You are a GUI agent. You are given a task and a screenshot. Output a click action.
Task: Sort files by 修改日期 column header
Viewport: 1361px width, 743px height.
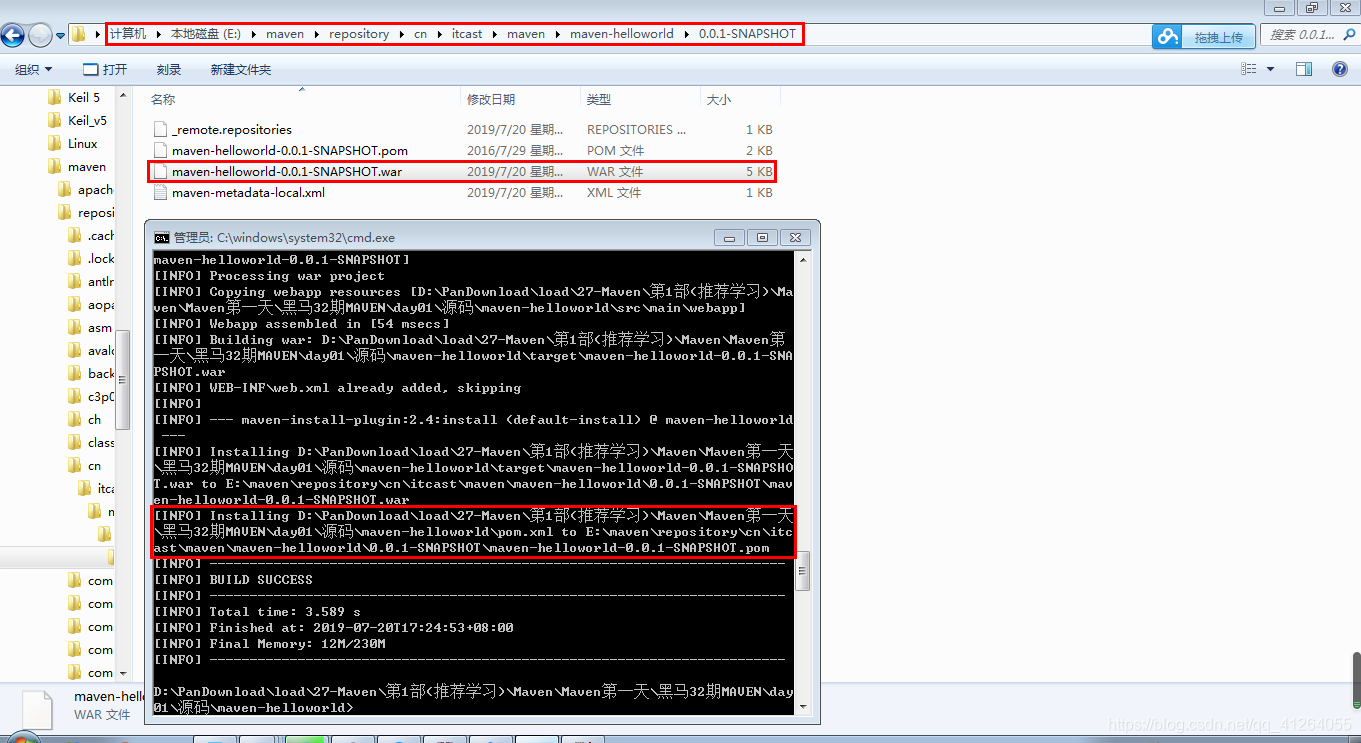pos(491,100)
